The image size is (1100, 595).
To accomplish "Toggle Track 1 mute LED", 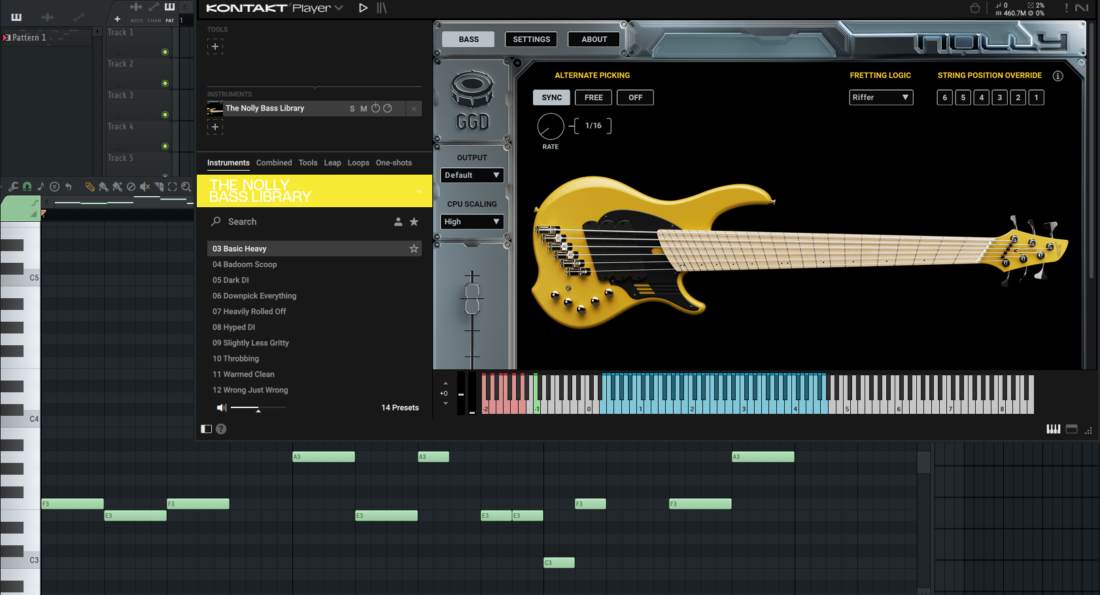I will (165, 52).
